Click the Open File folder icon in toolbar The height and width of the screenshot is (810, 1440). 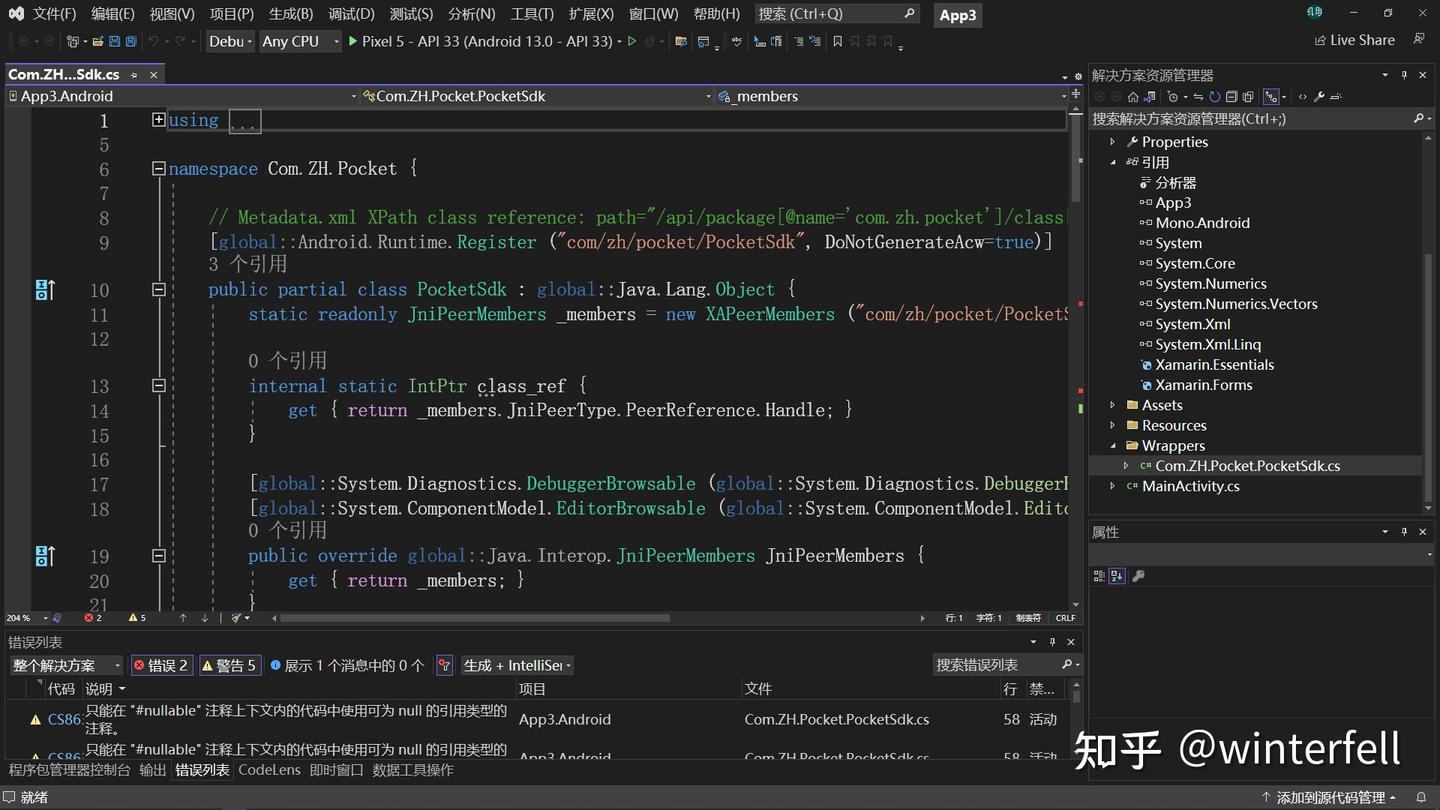(x=98, y=42)
